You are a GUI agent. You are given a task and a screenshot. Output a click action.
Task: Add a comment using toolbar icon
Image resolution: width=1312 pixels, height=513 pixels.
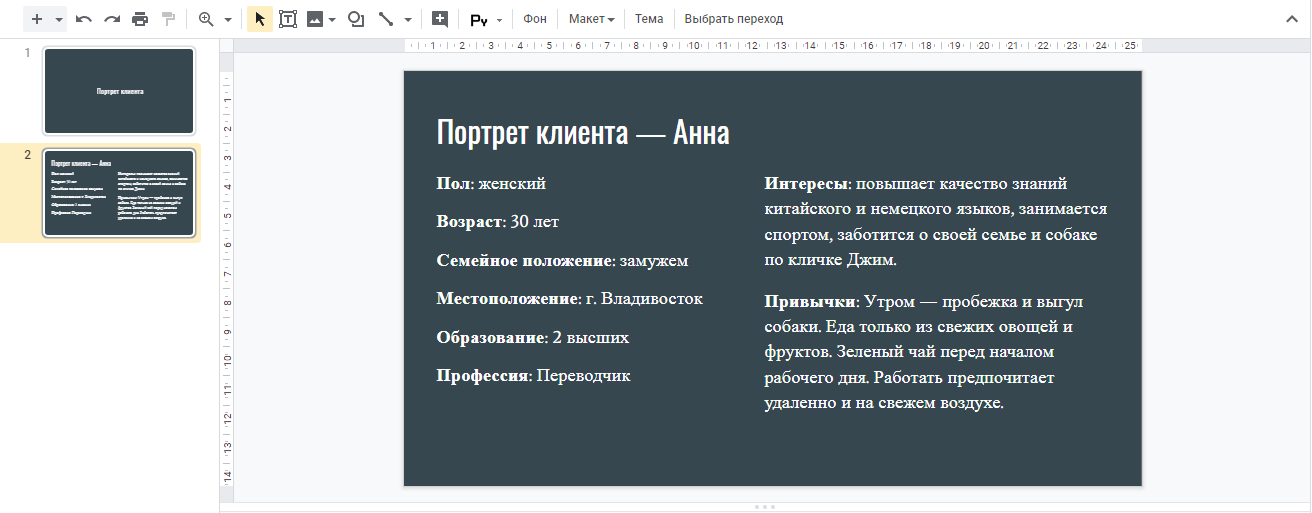pos(439,19)
